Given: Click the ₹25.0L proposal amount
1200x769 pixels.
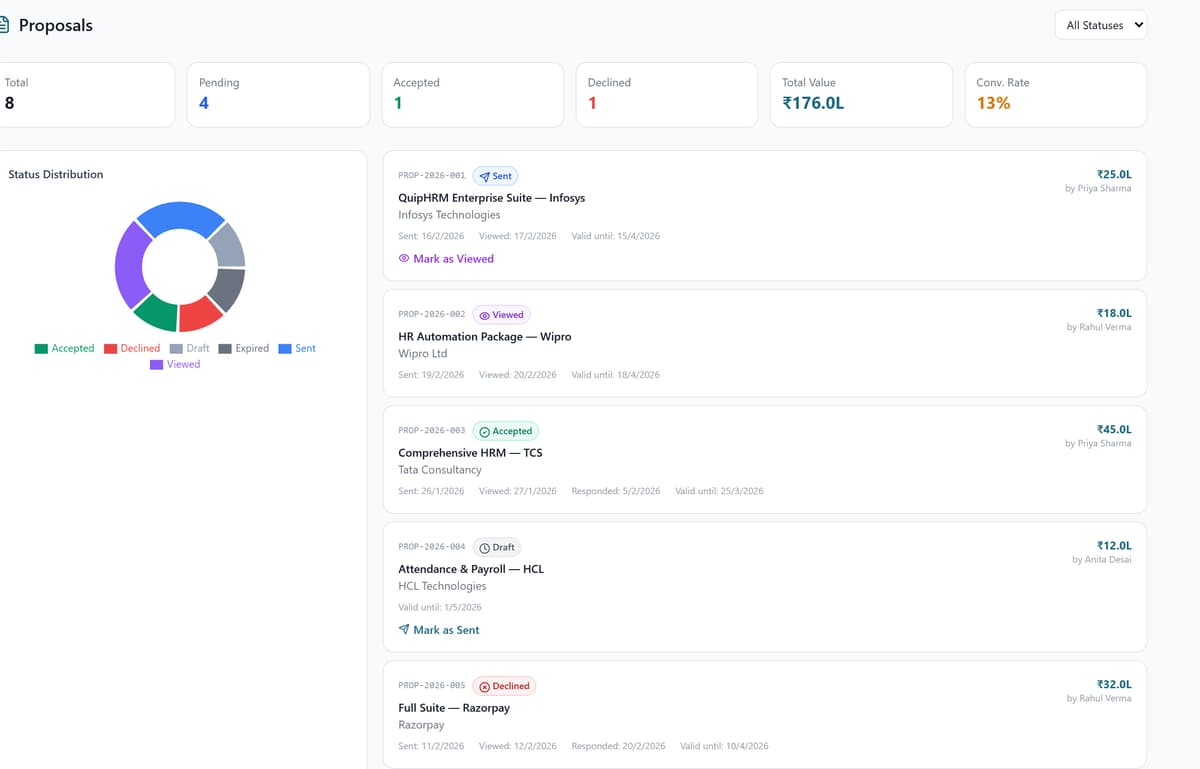Looking at the screenshot, I should tap(1114, 175).
